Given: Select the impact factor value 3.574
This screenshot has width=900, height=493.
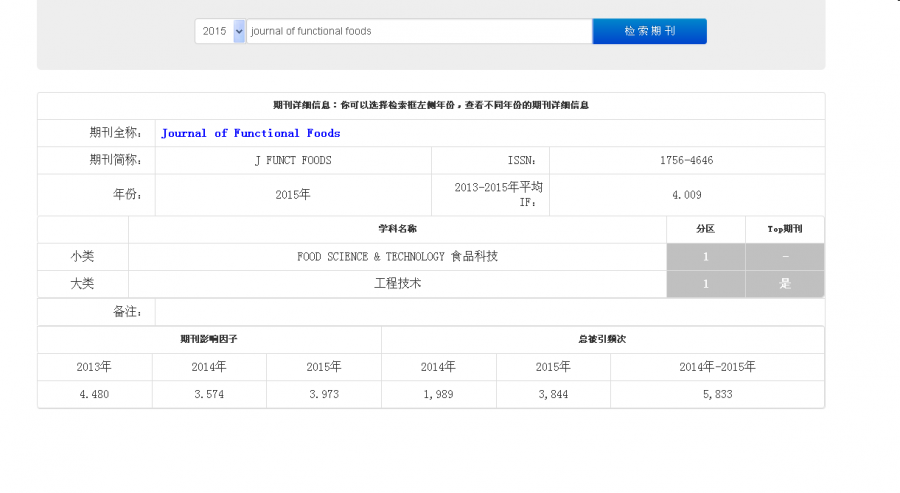Looking at the screenshot, I should coord(209,394).
